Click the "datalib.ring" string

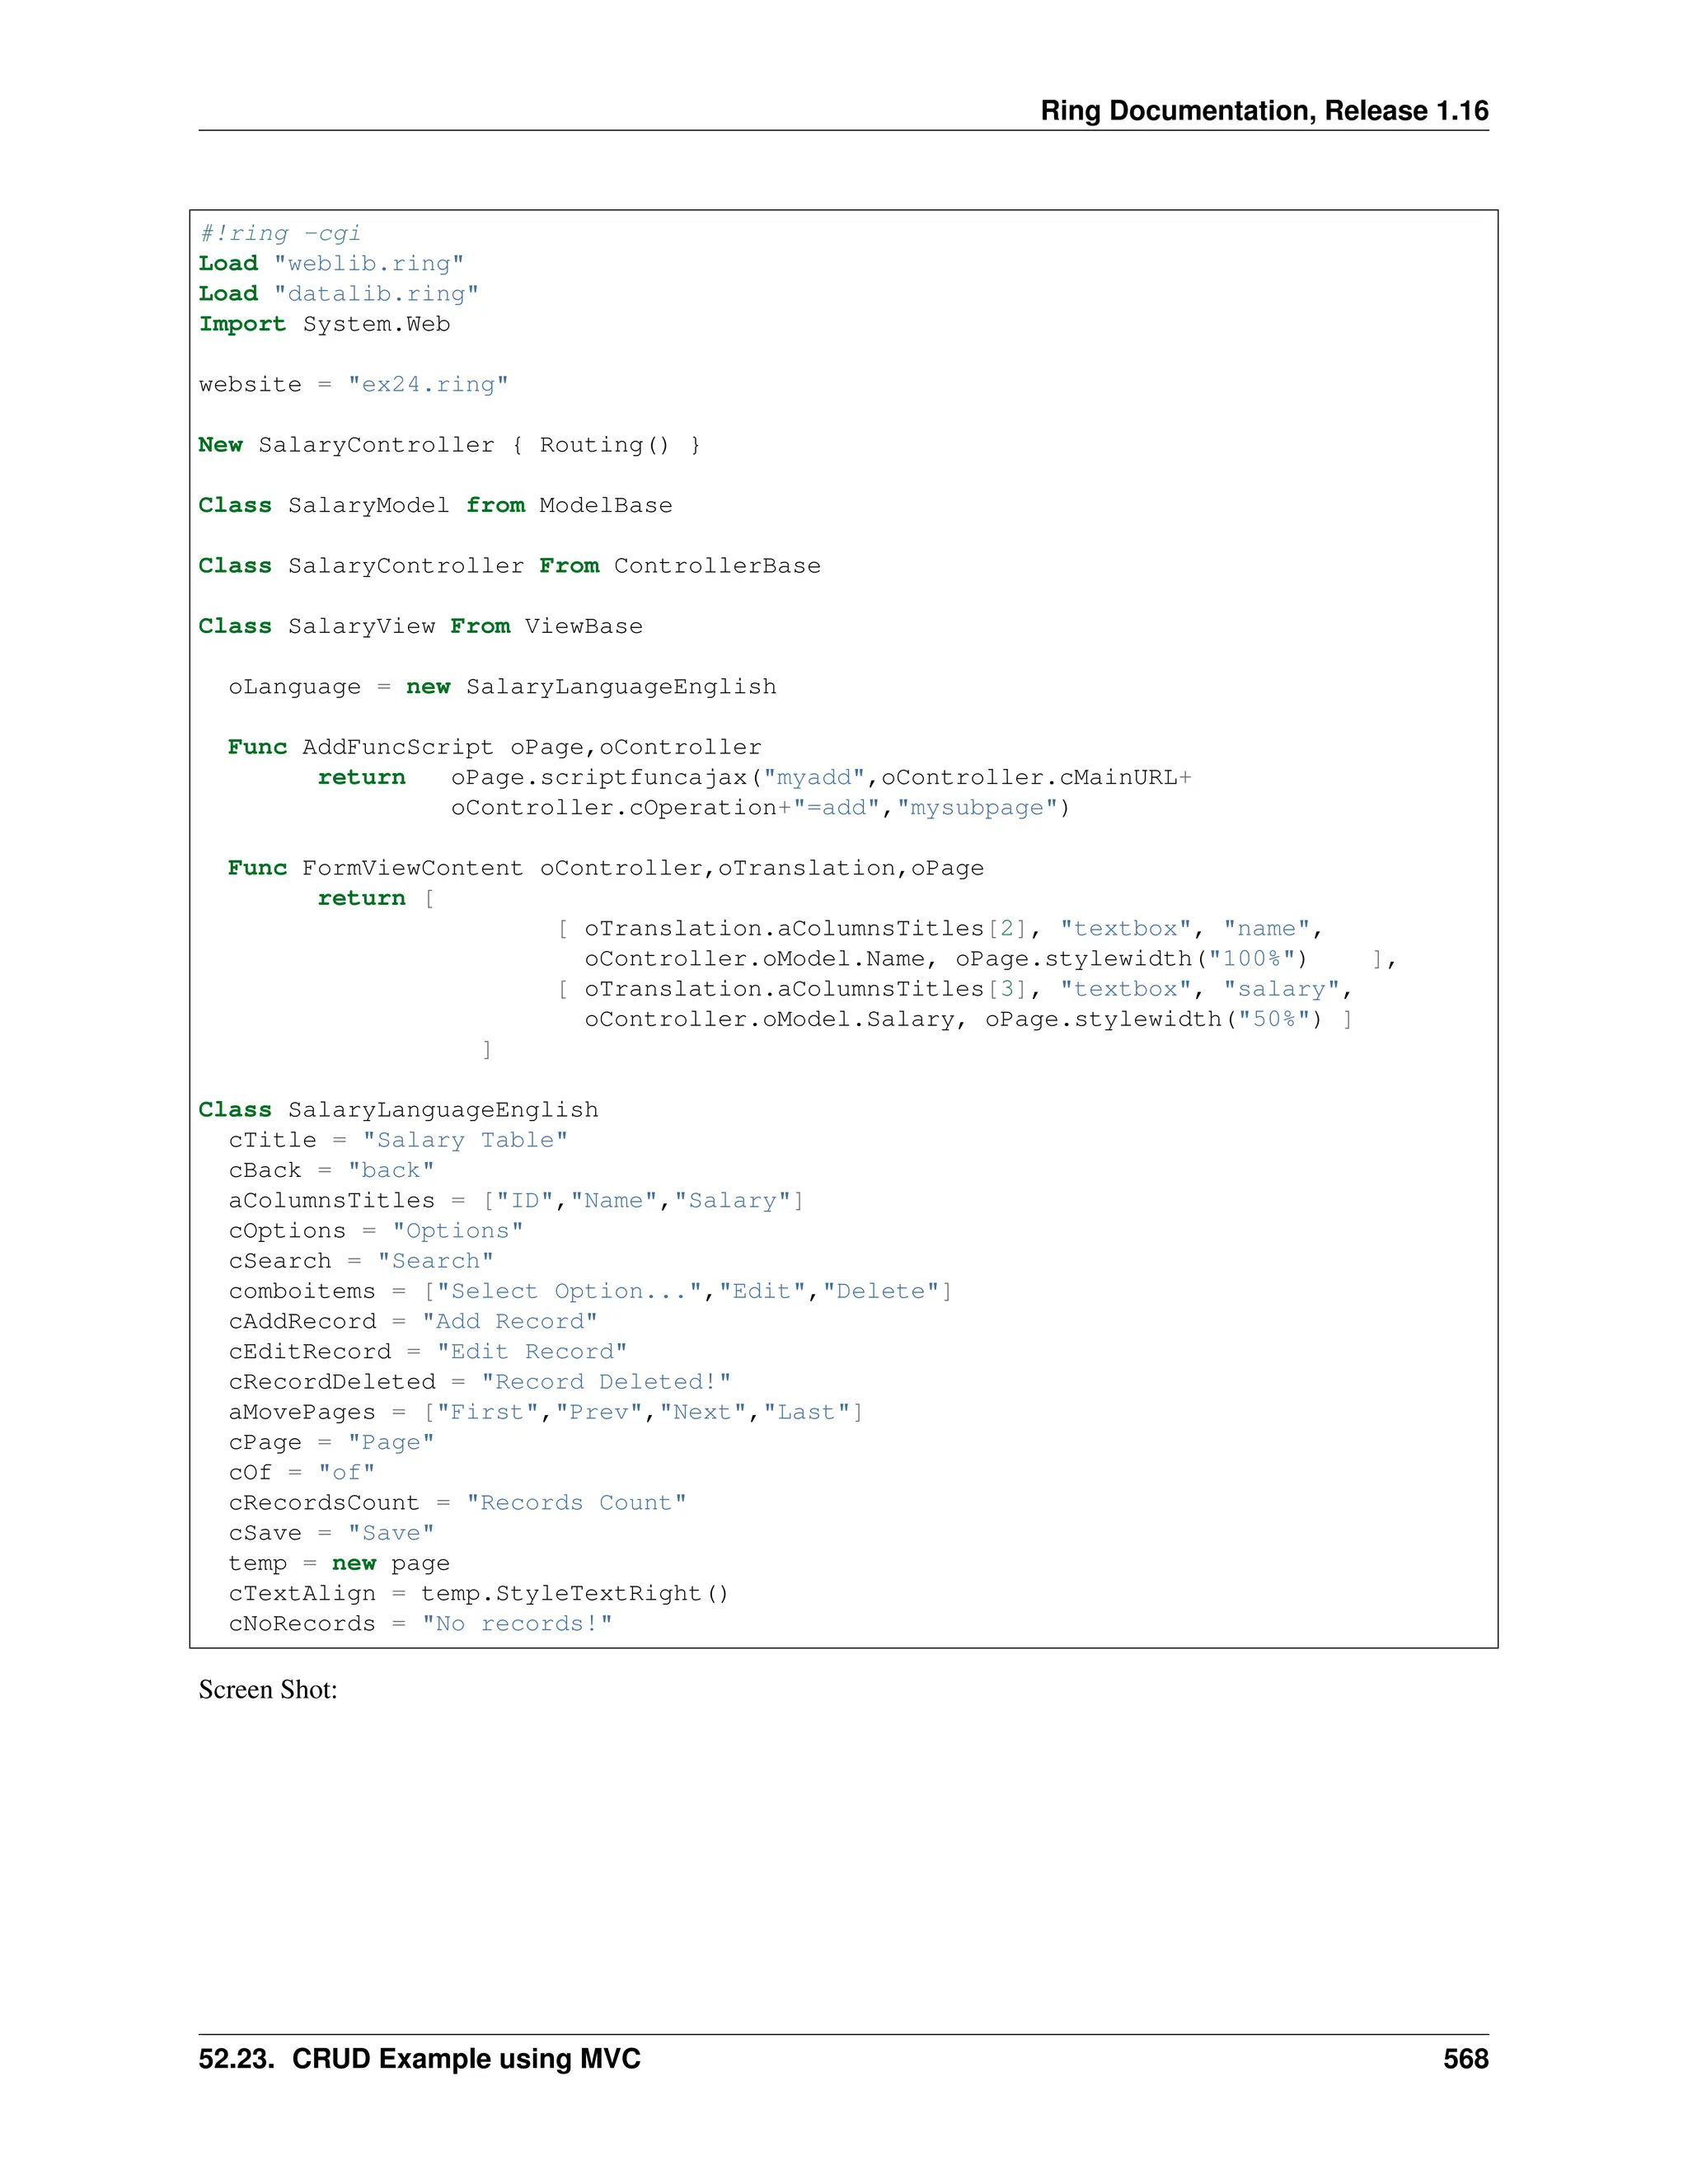[x=376, y=293]
